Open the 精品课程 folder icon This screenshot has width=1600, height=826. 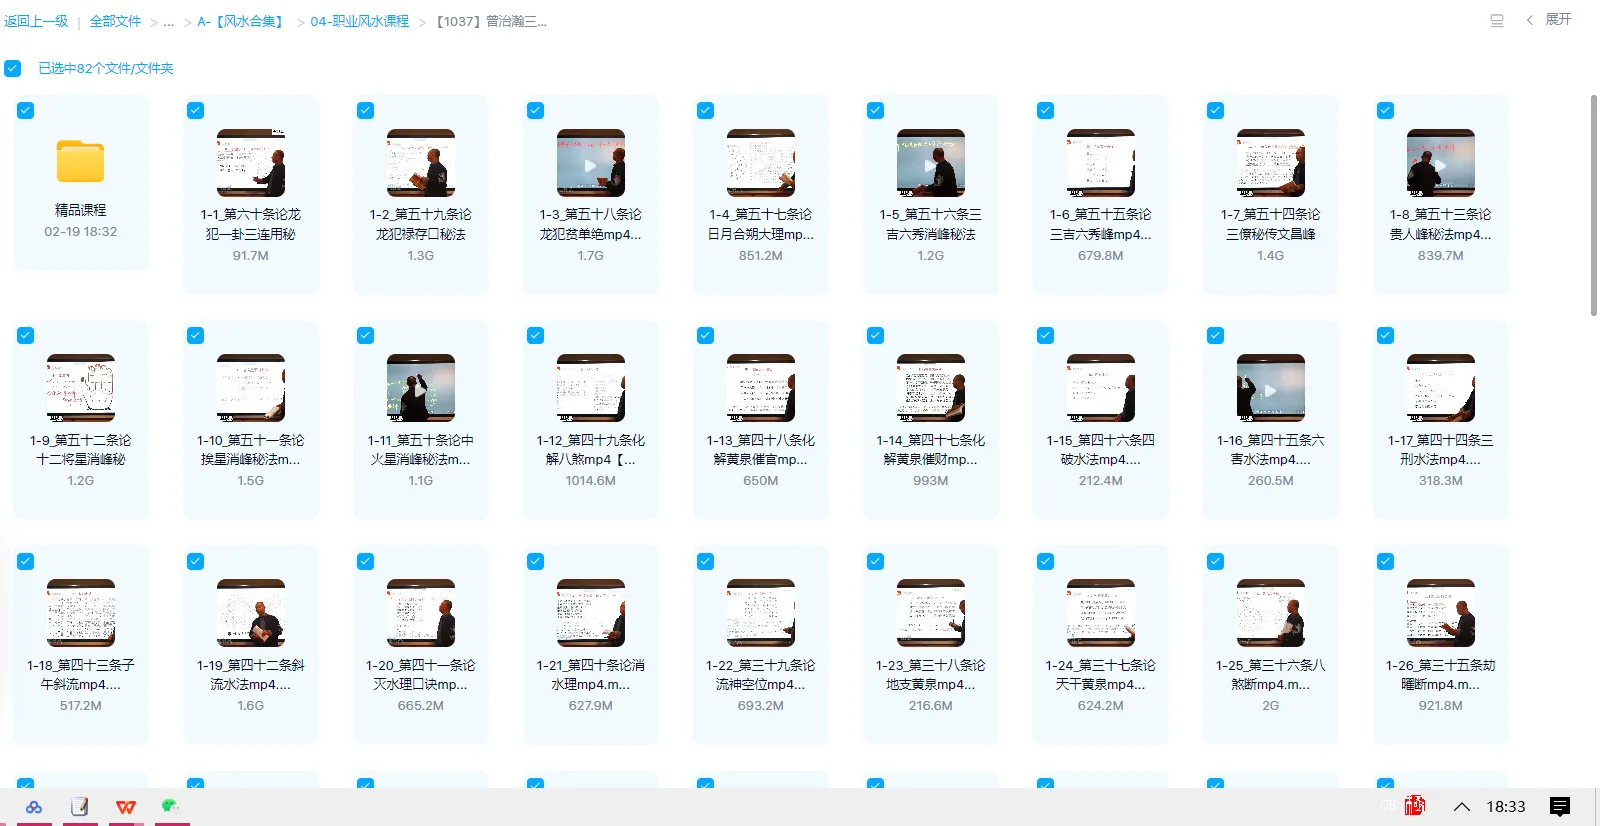(x=80, y=161)
